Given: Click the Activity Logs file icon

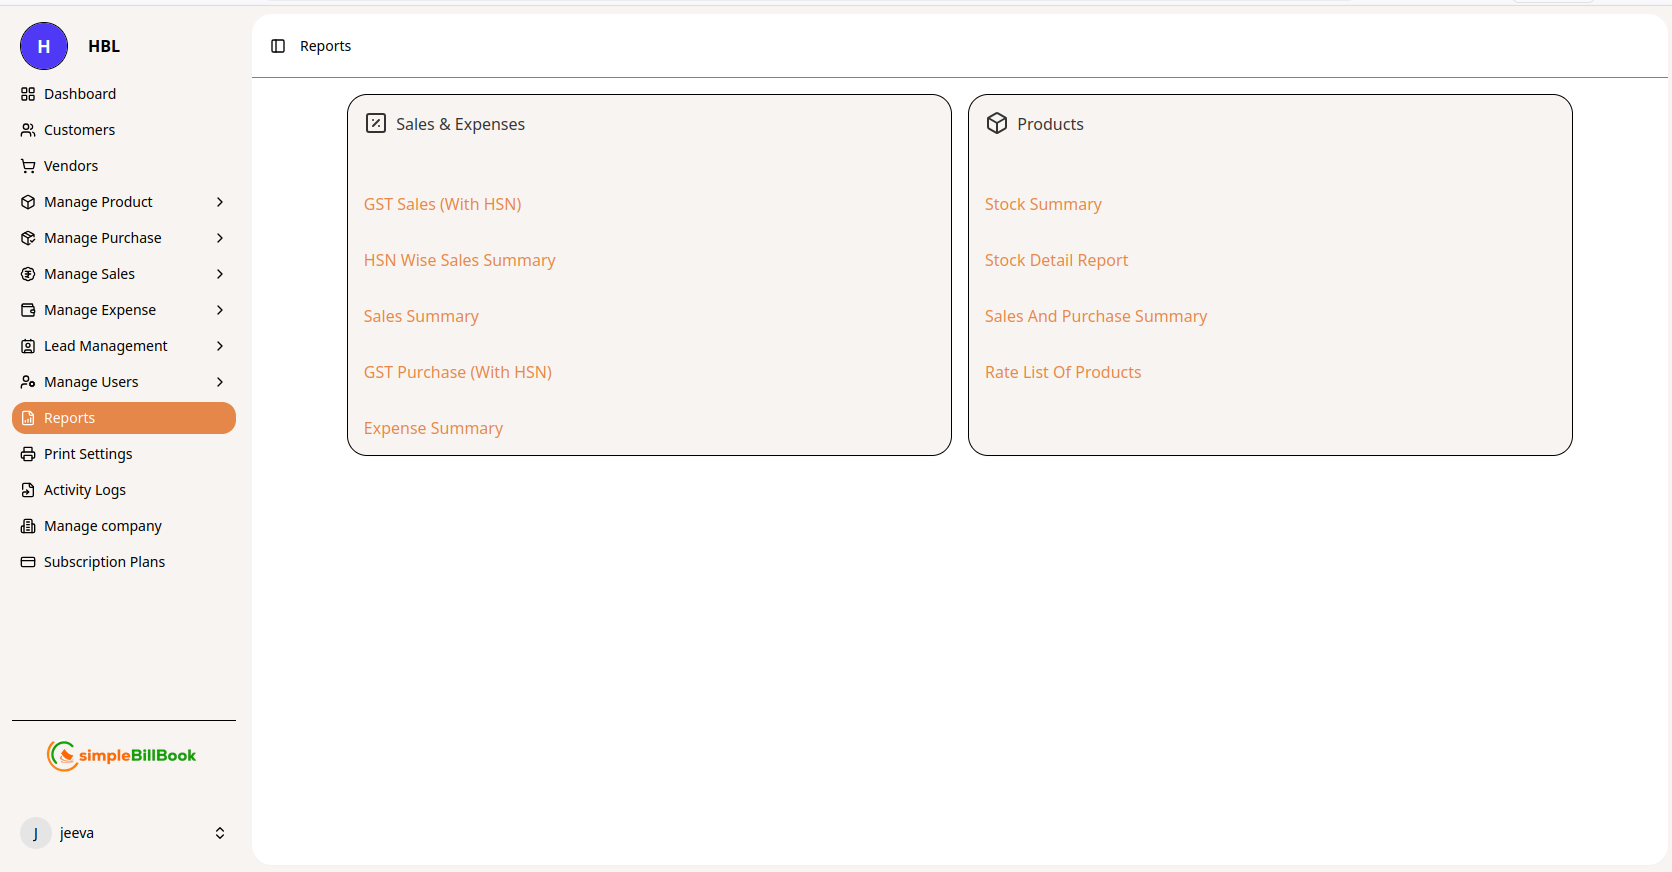Looking at the screenshot, I should pyautogui.click(x=28, y=490).
